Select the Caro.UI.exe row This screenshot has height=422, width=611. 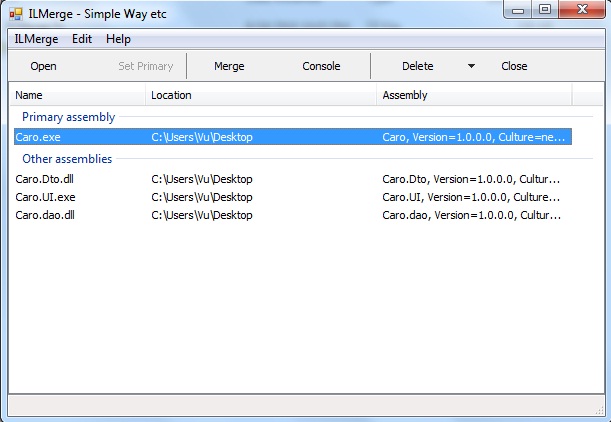293,197
